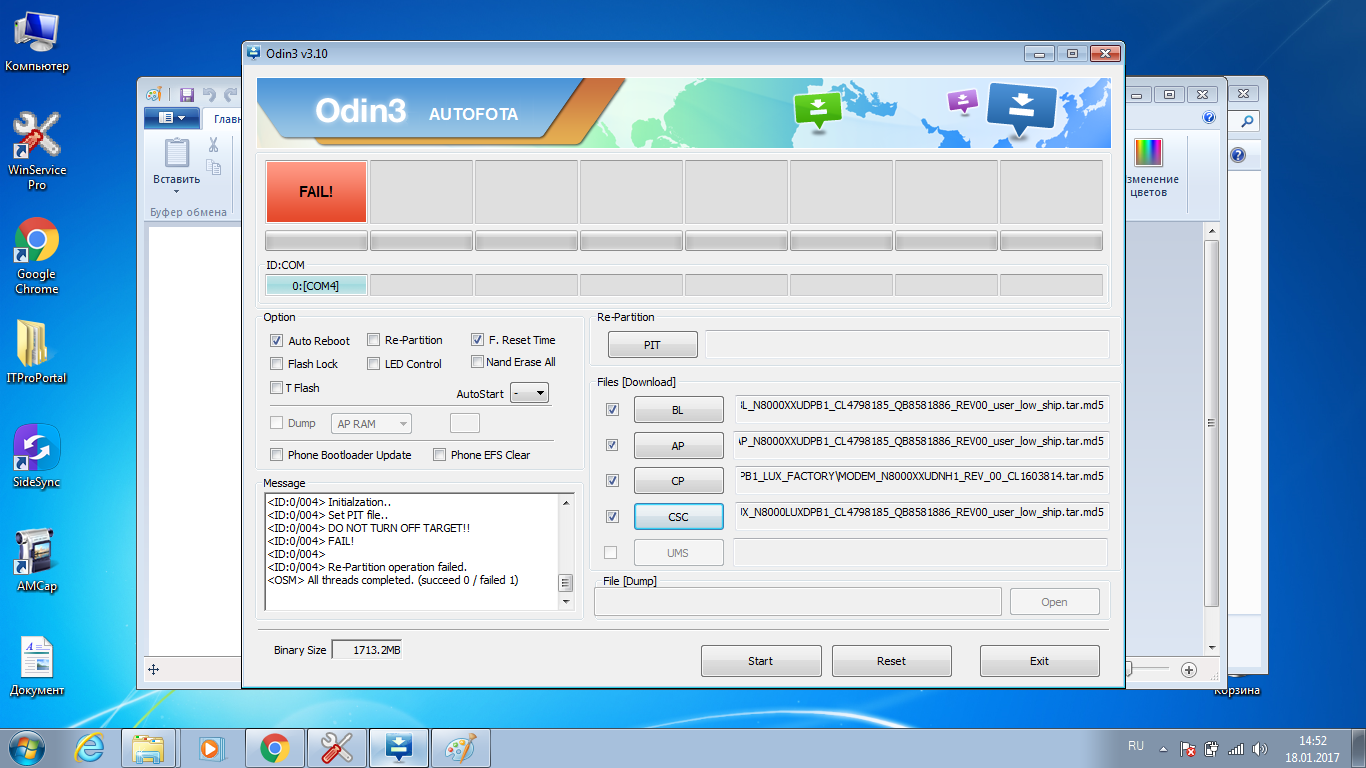Screen dimensions: 1366x768
Task: Switch to WinService Pro in the taskbar
Action: pos(337,747)
